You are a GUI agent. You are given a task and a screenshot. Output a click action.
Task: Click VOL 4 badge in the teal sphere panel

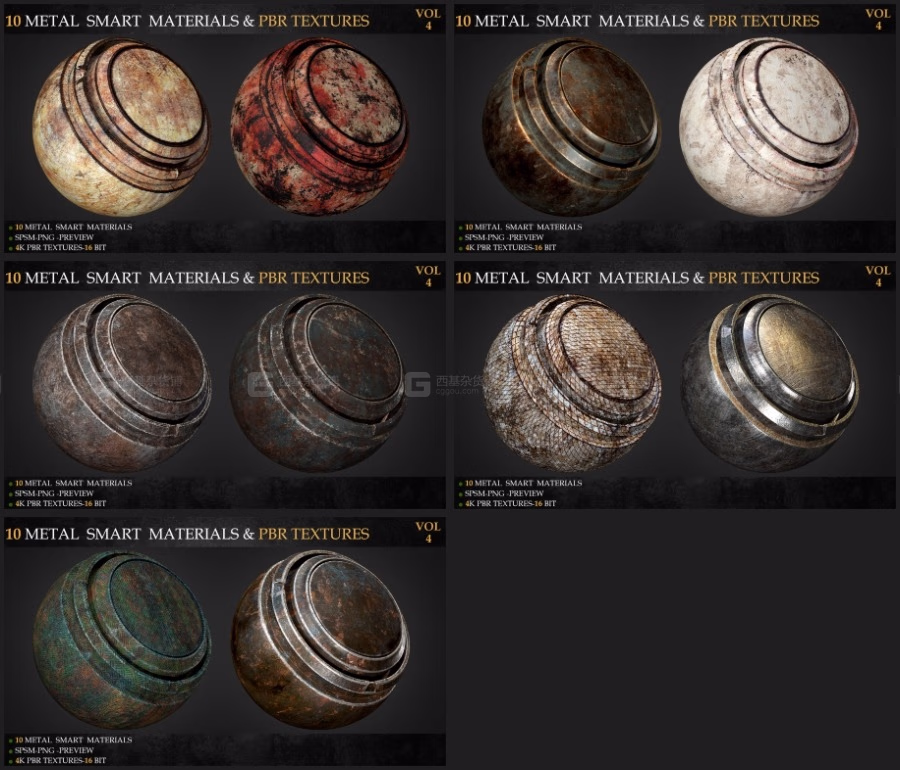[x=428, y=532]
